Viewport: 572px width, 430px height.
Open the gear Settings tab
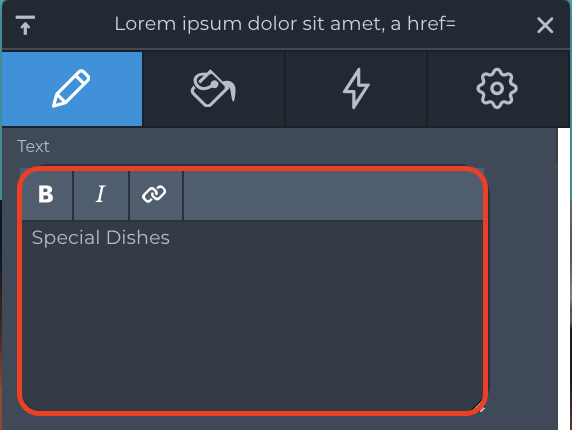point(497,89)
